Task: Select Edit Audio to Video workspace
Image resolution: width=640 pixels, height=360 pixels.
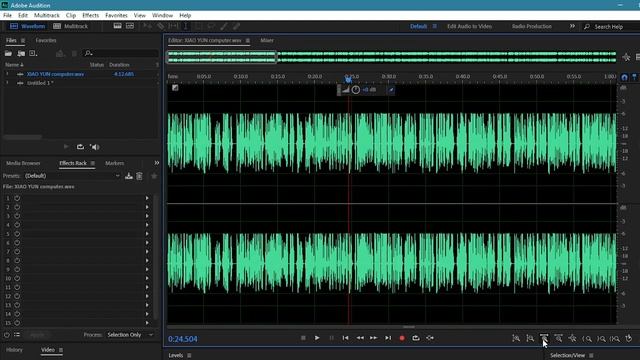Action: (469, 26)
